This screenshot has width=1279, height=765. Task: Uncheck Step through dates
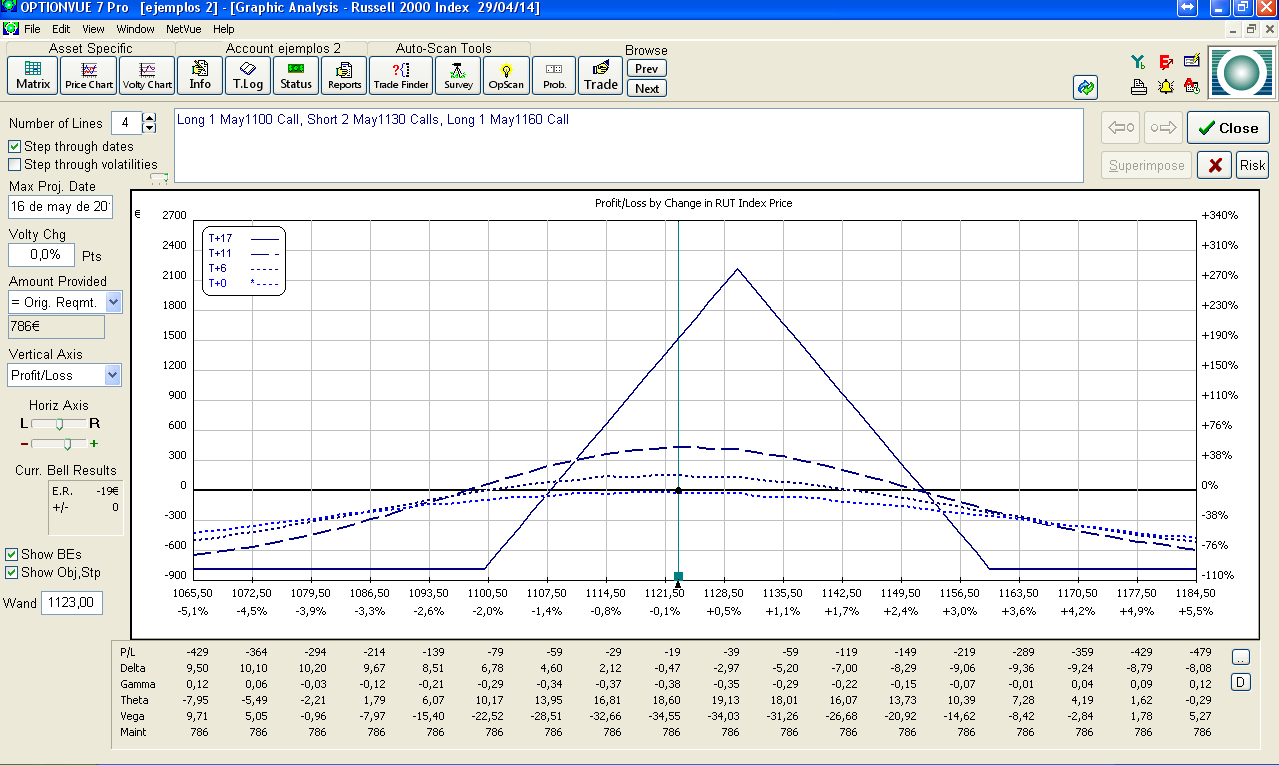click(15, 147)
